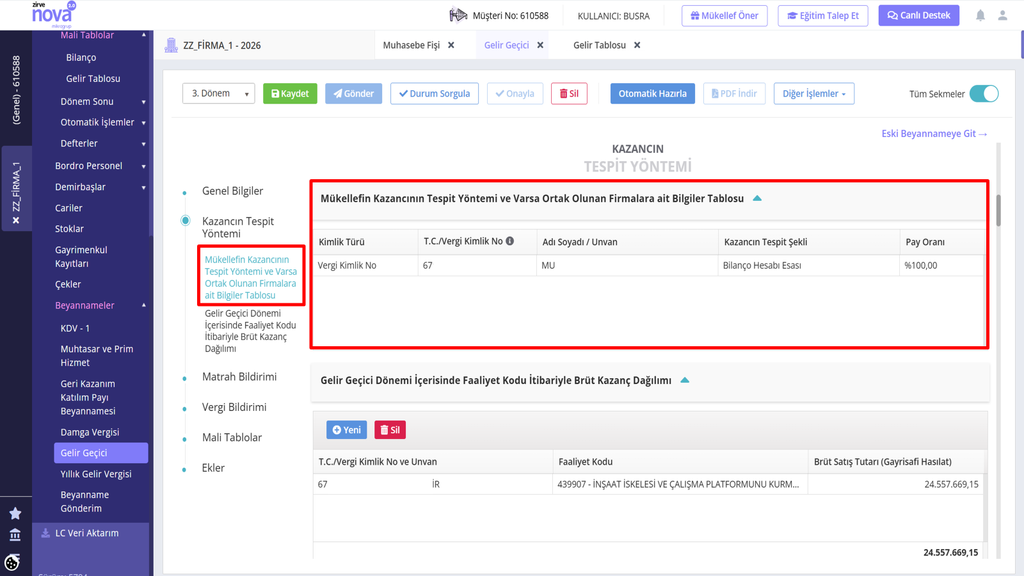Open LC Veri Aktarım in sidebar
Screen dimensions: 1024x576
click(x=87, y=533)
